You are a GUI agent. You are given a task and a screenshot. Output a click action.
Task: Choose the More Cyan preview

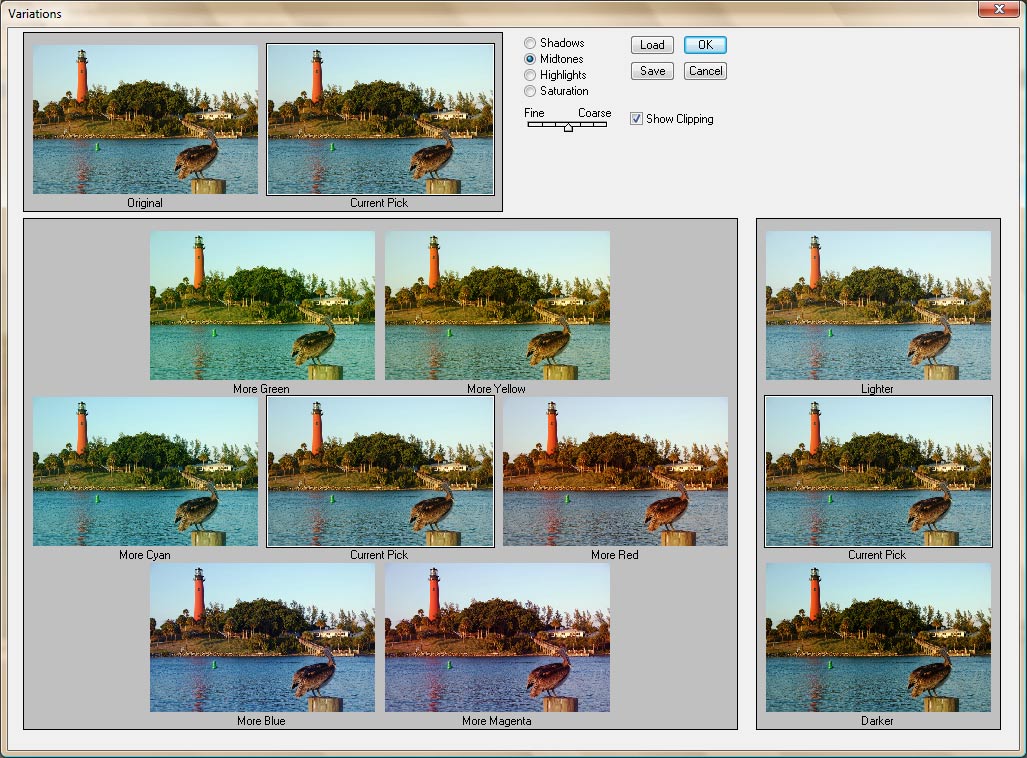(145, 471)
